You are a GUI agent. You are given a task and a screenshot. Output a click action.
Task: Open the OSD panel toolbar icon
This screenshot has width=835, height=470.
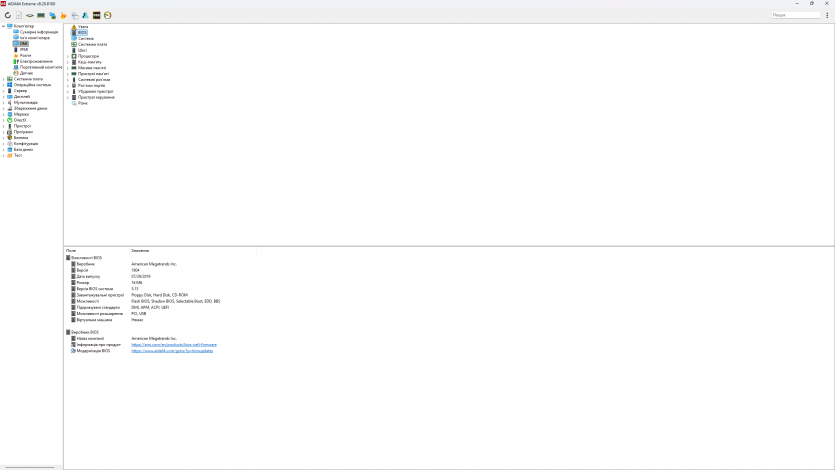(x=96, y=15)
